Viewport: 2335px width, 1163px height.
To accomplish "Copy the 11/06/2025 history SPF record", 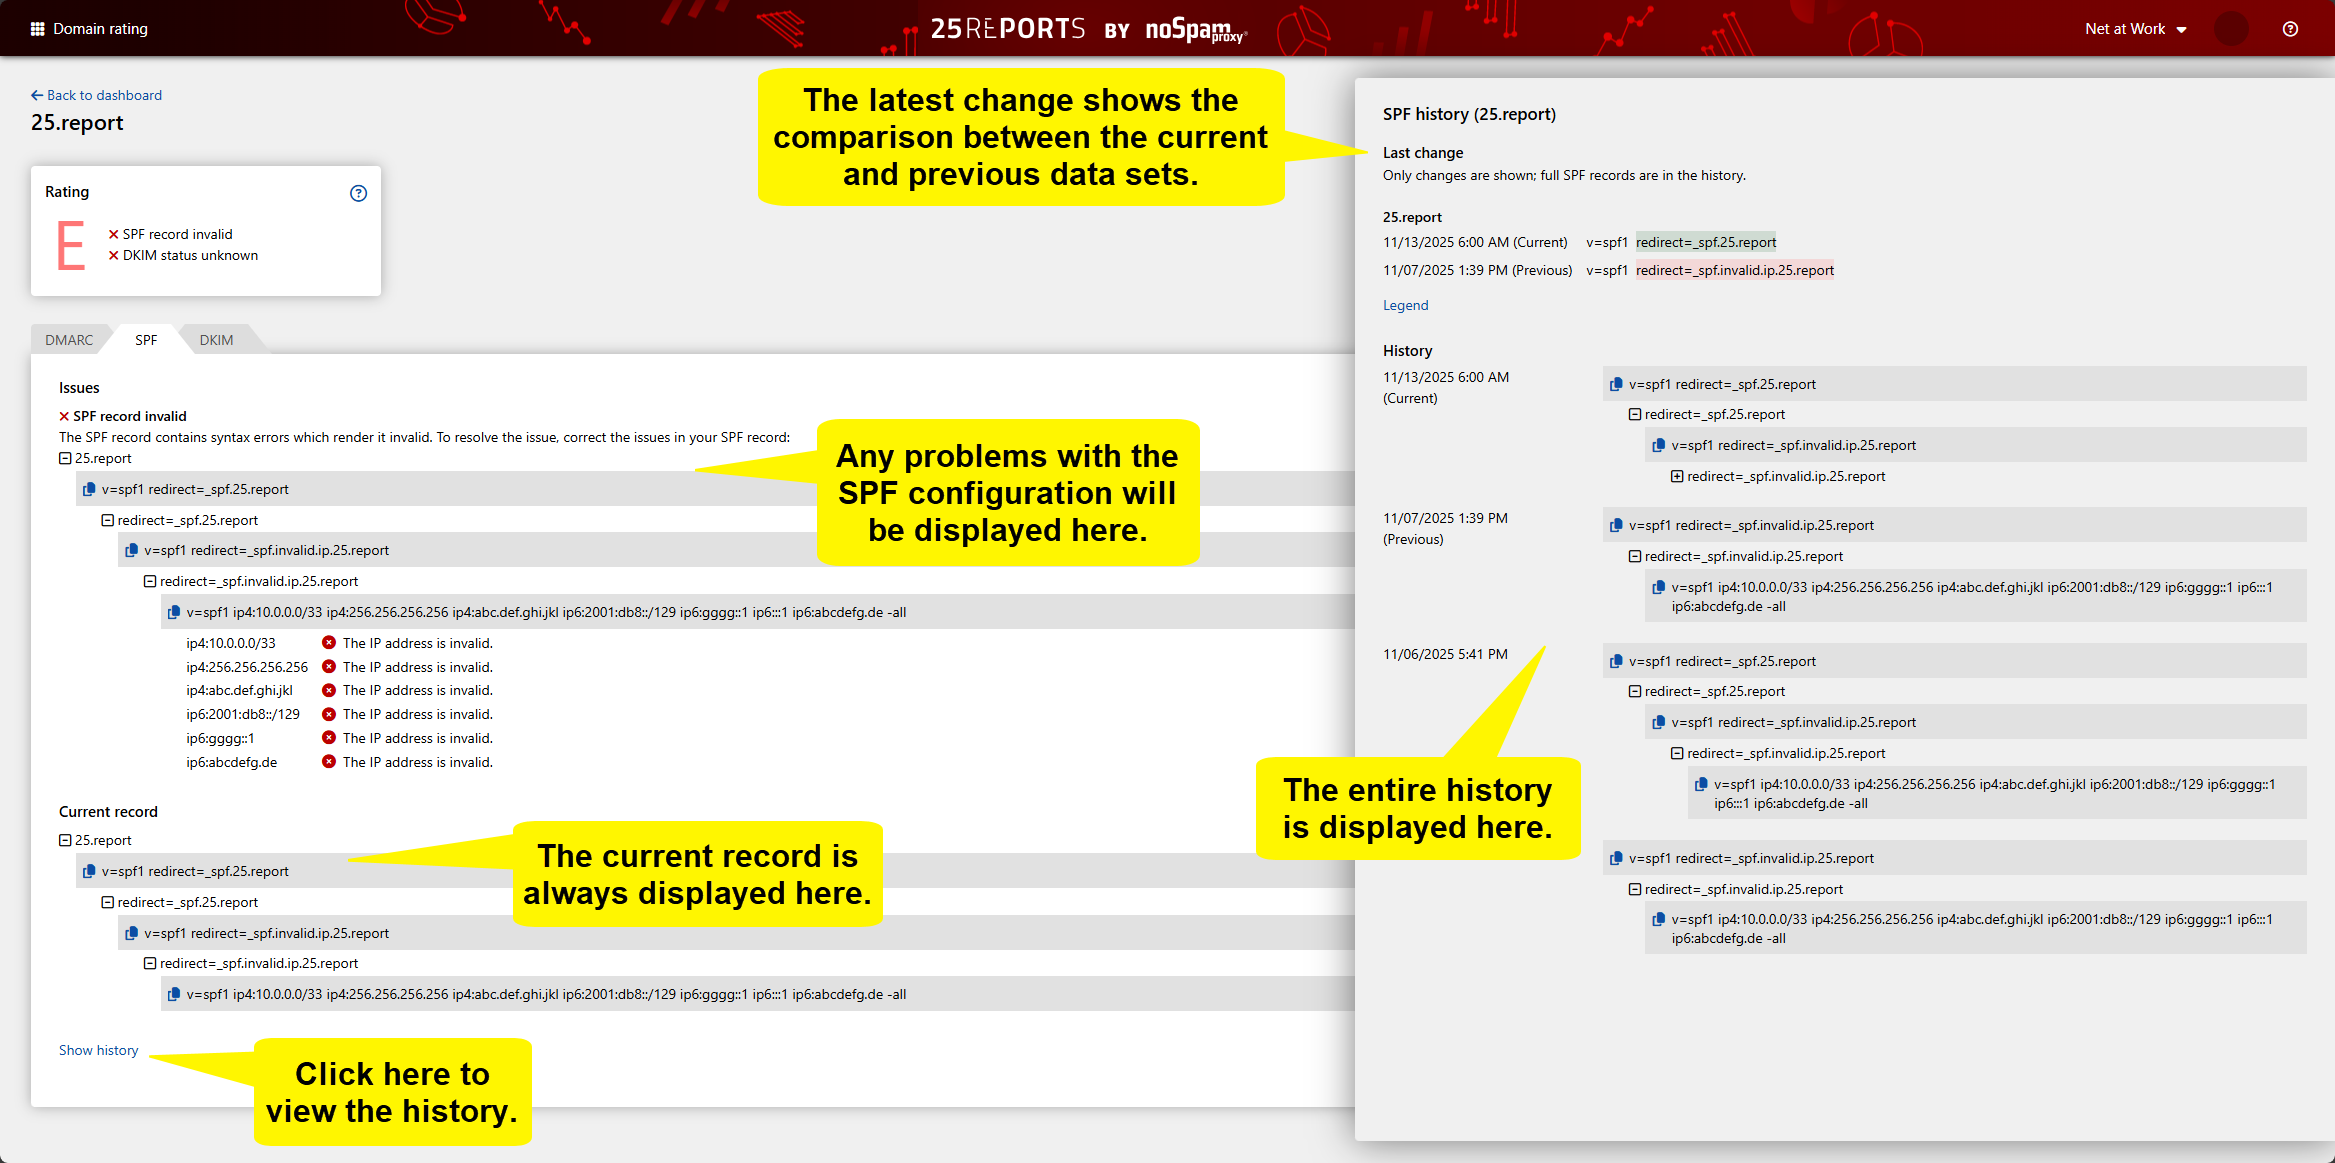I will 1616,661.
